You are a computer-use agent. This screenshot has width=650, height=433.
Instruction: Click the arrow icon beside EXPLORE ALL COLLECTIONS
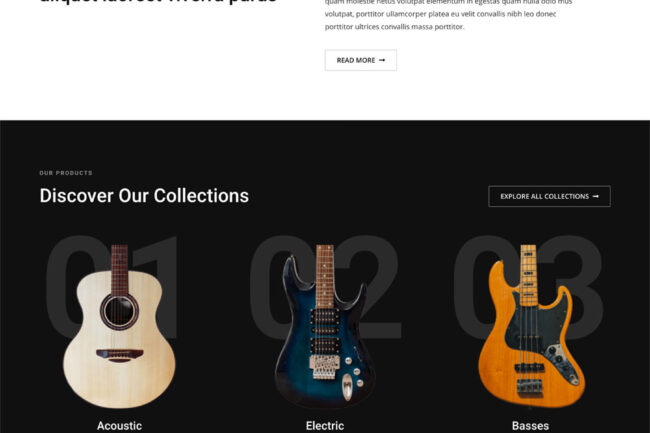(596, 196)
